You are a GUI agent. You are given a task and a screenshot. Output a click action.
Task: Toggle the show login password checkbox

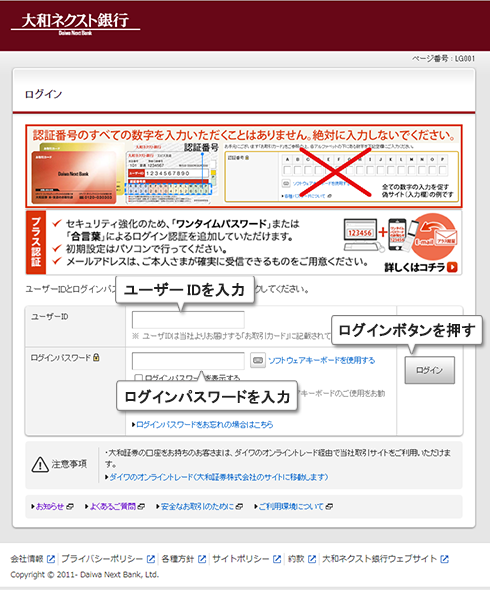(138, 377)
